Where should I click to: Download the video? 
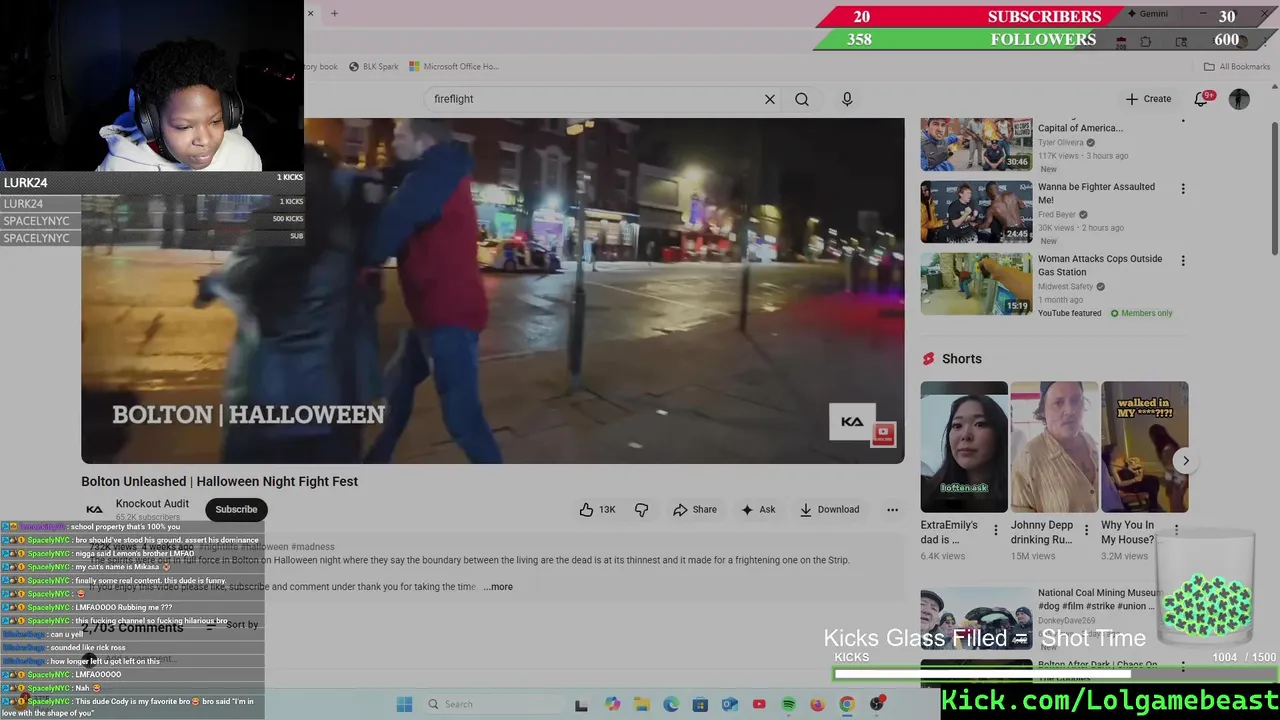click(829, 510)
